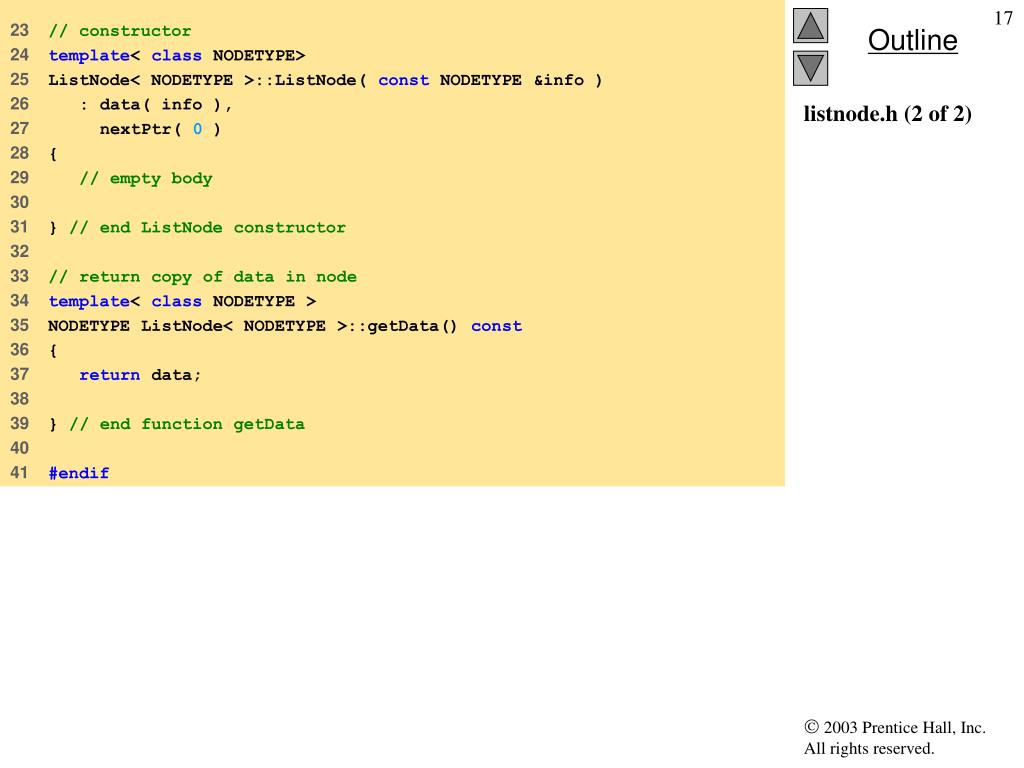The height and width of the screenshot is (768, 1024).
Task: Click '// end function getData' comment
Action: coord(187,424)
